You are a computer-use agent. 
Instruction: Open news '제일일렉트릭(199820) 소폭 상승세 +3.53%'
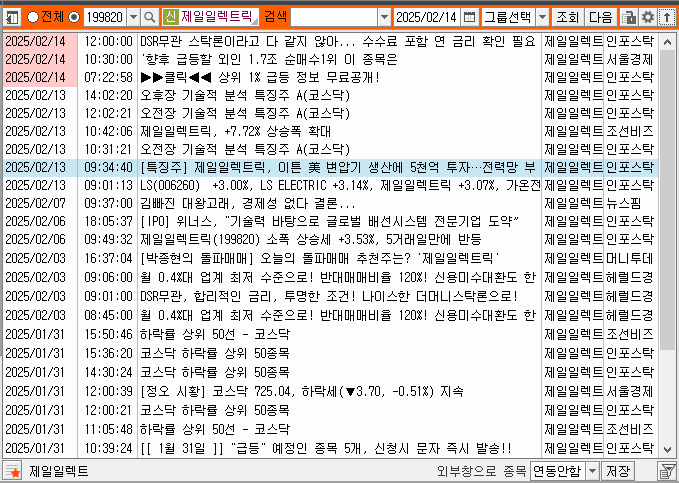310,239
